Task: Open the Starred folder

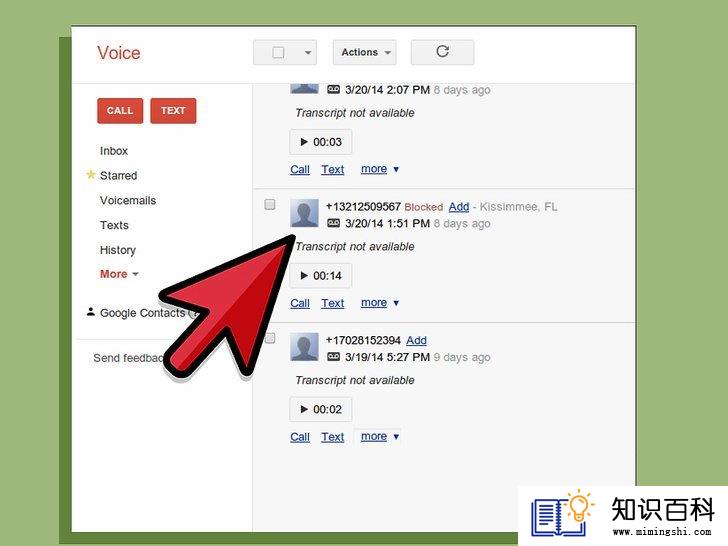Action: click(118, 176)
